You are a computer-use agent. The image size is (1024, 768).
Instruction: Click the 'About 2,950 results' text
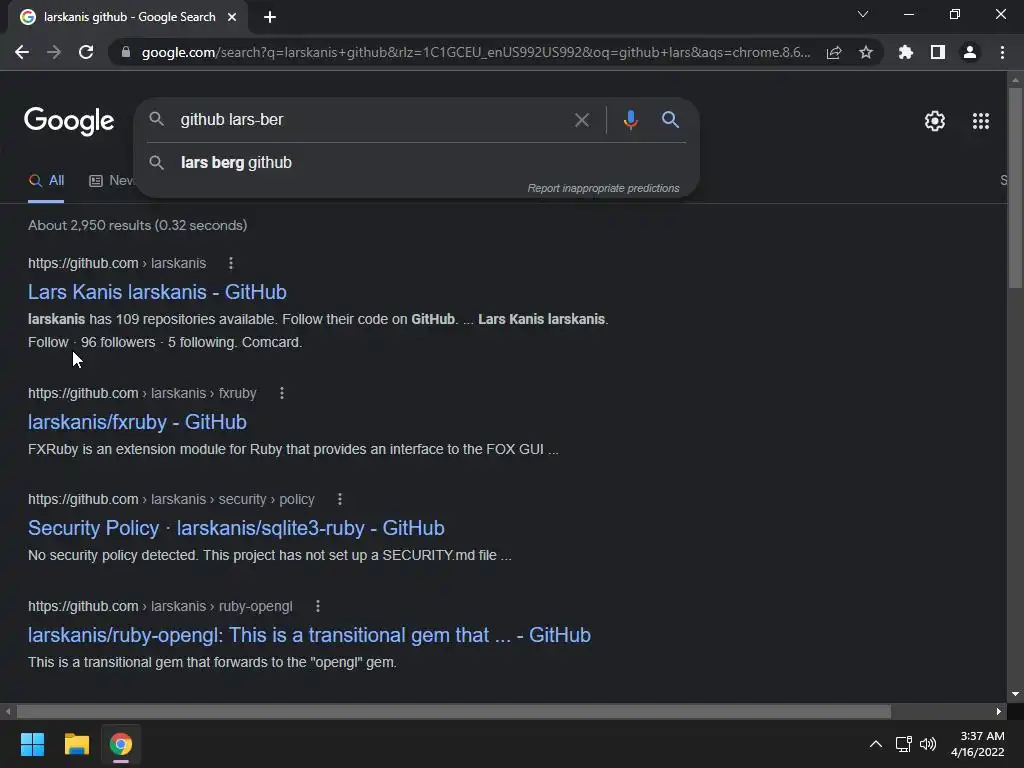pos(138,225)
